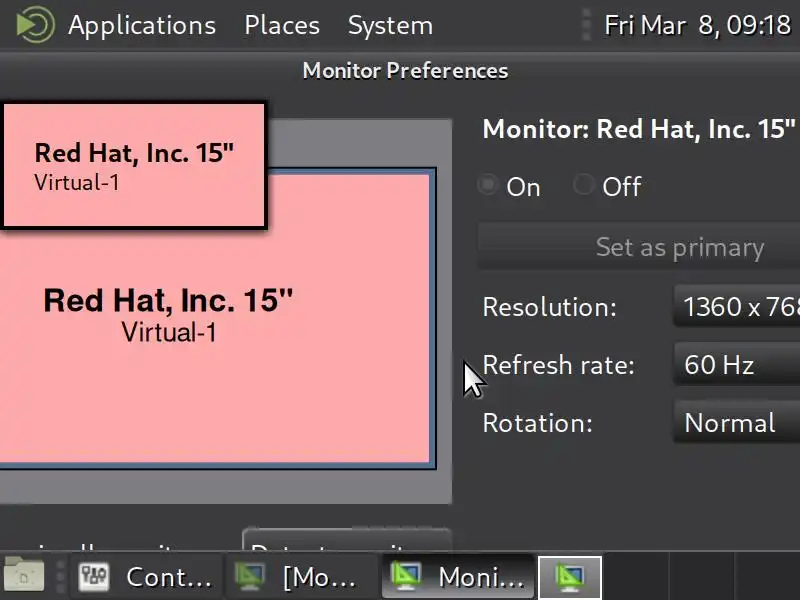Switch to the [Mo... taskbar window
The image size is (800, 600).
pos(302,577)
